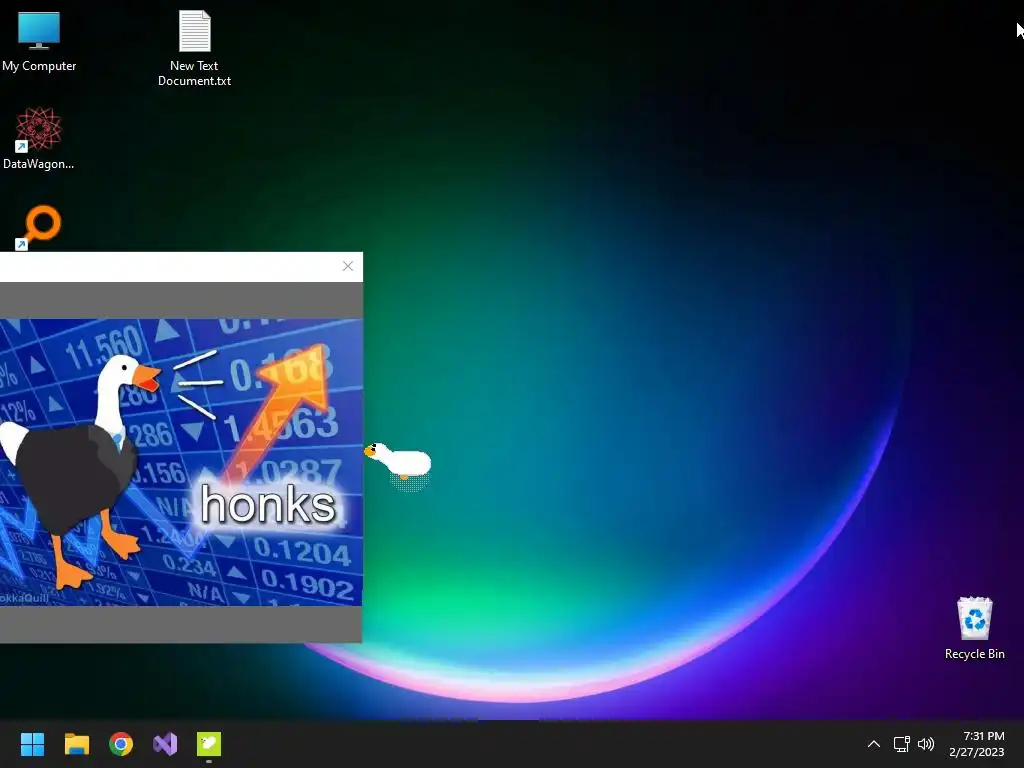Launch Google Chrome from the taskbar
1024x768 pixels.
[121, 744]
